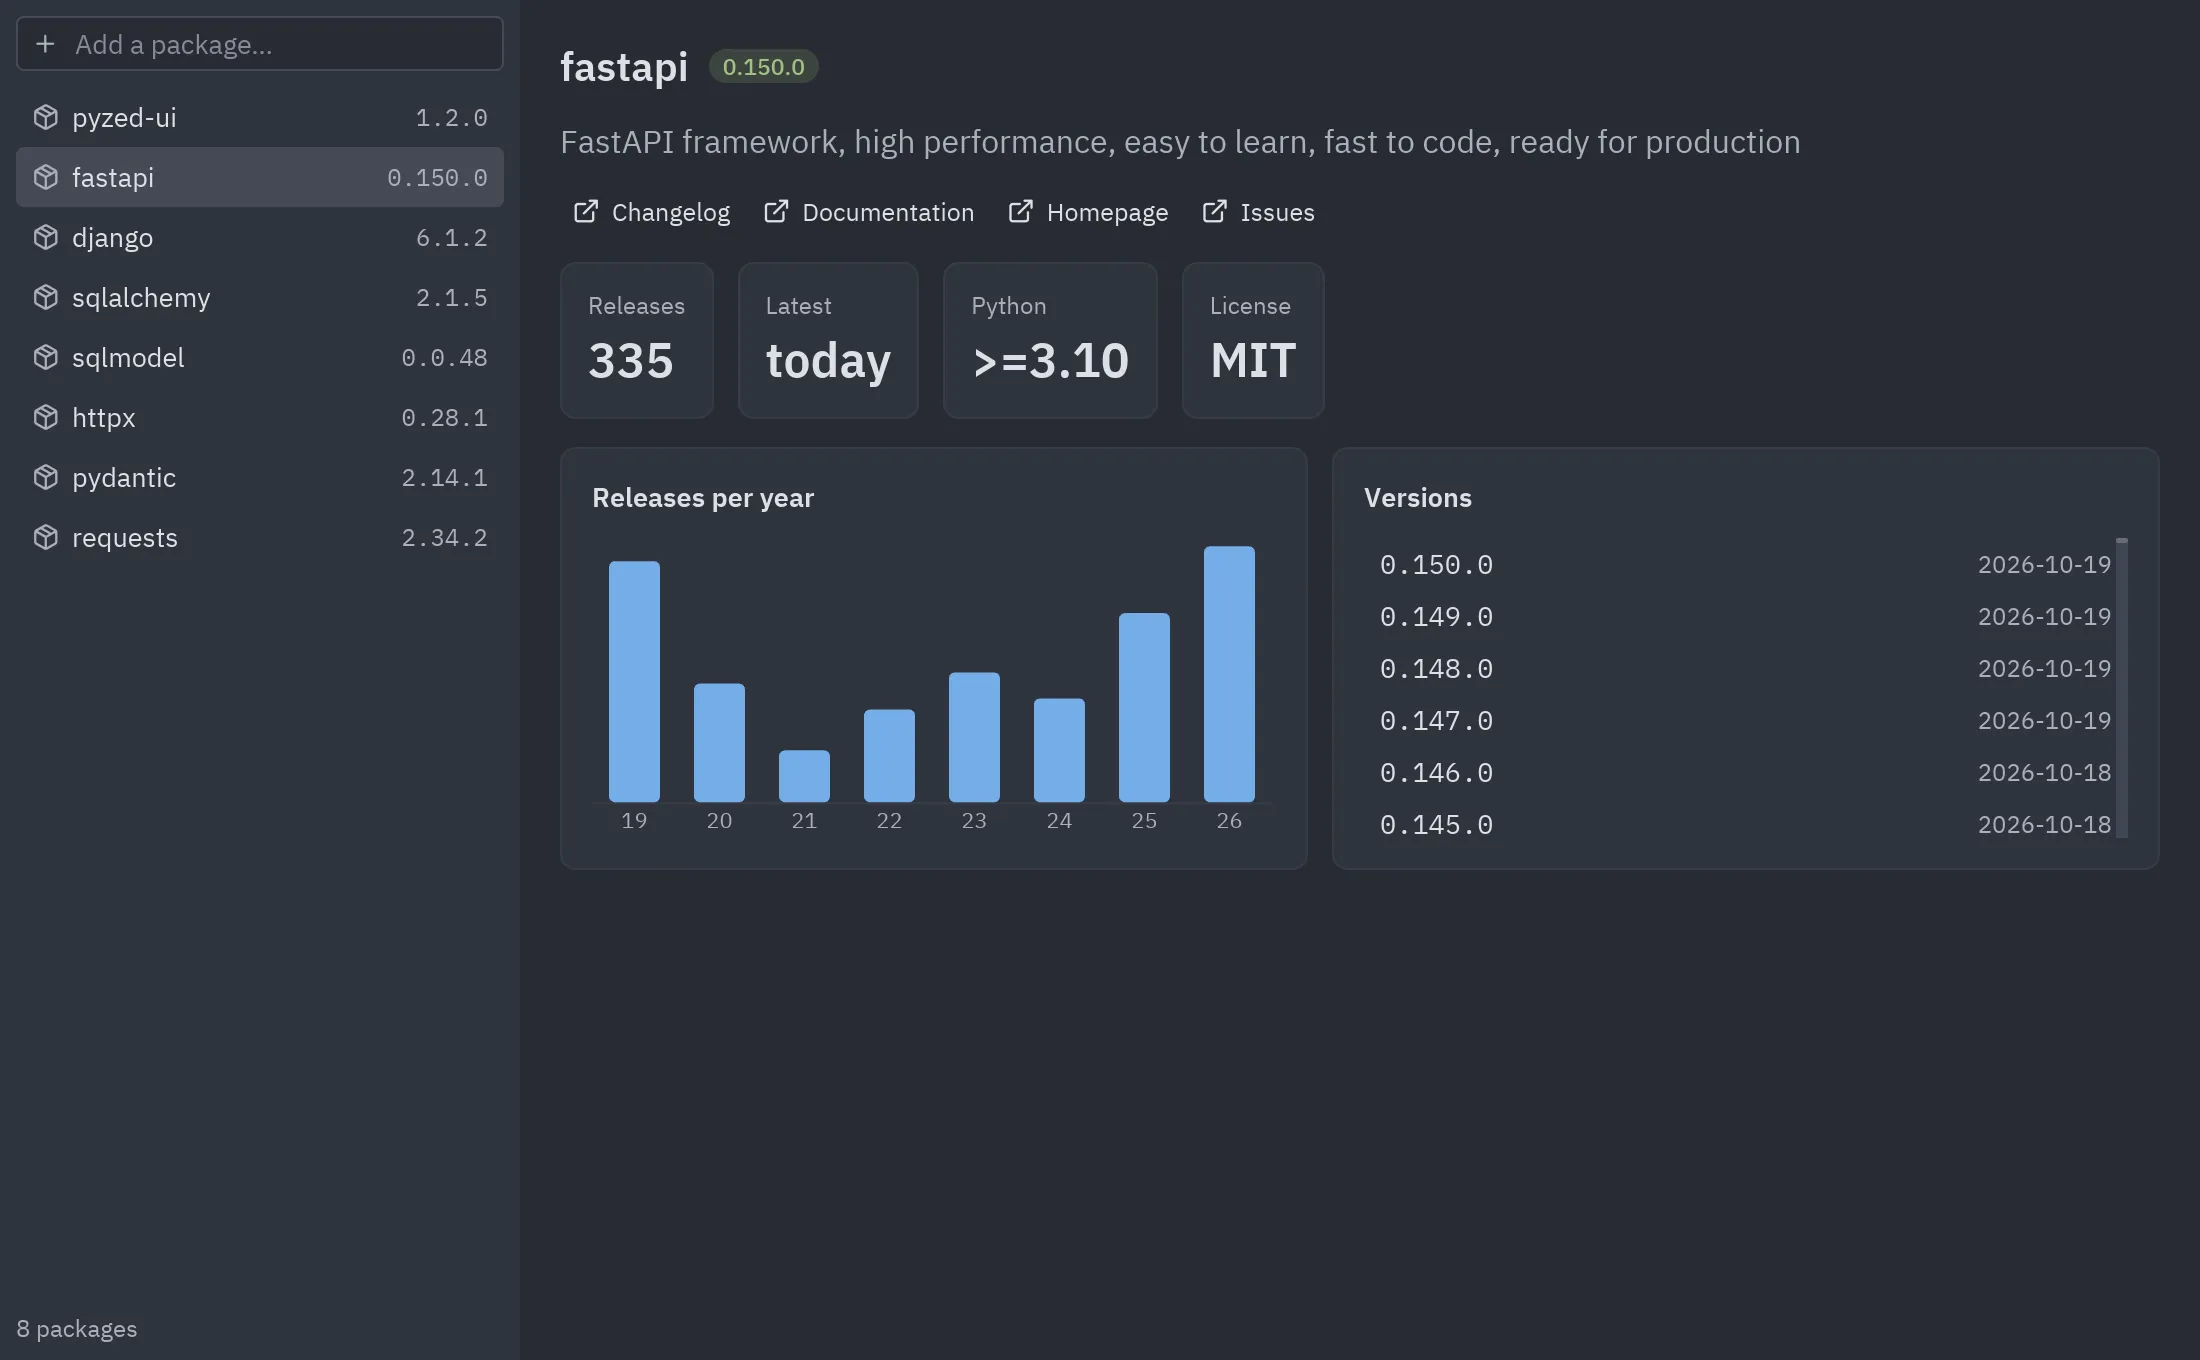This screenshot has height=1360, width=2200.
Task: Click the 2019 bar in releases chart
Action: click(x=634, y=681)
